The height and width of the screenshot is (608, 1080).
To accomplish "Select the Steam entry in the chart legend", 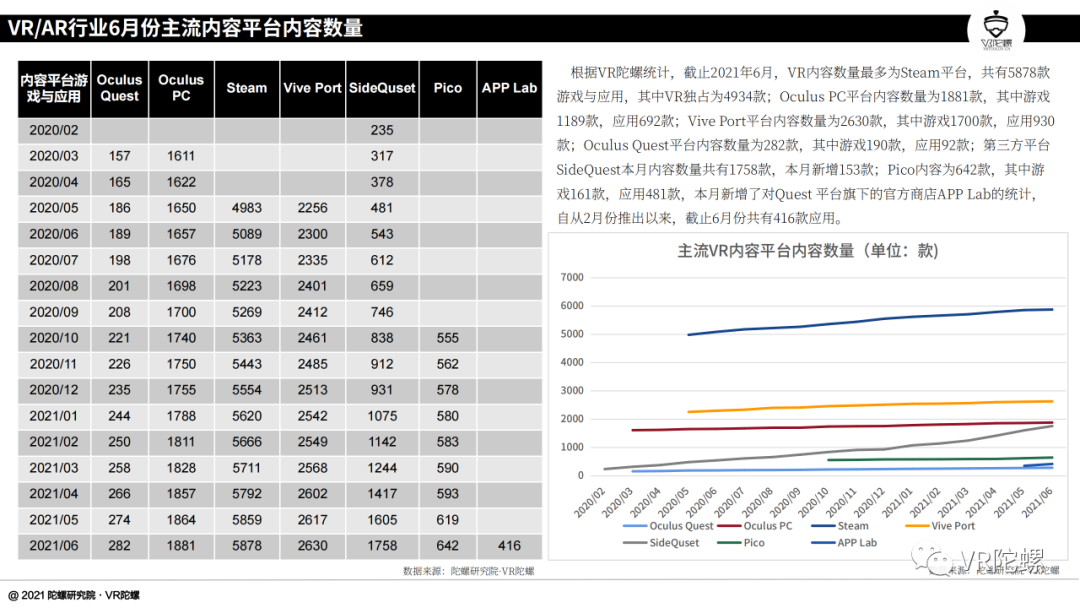I will [x=840, y=526].
